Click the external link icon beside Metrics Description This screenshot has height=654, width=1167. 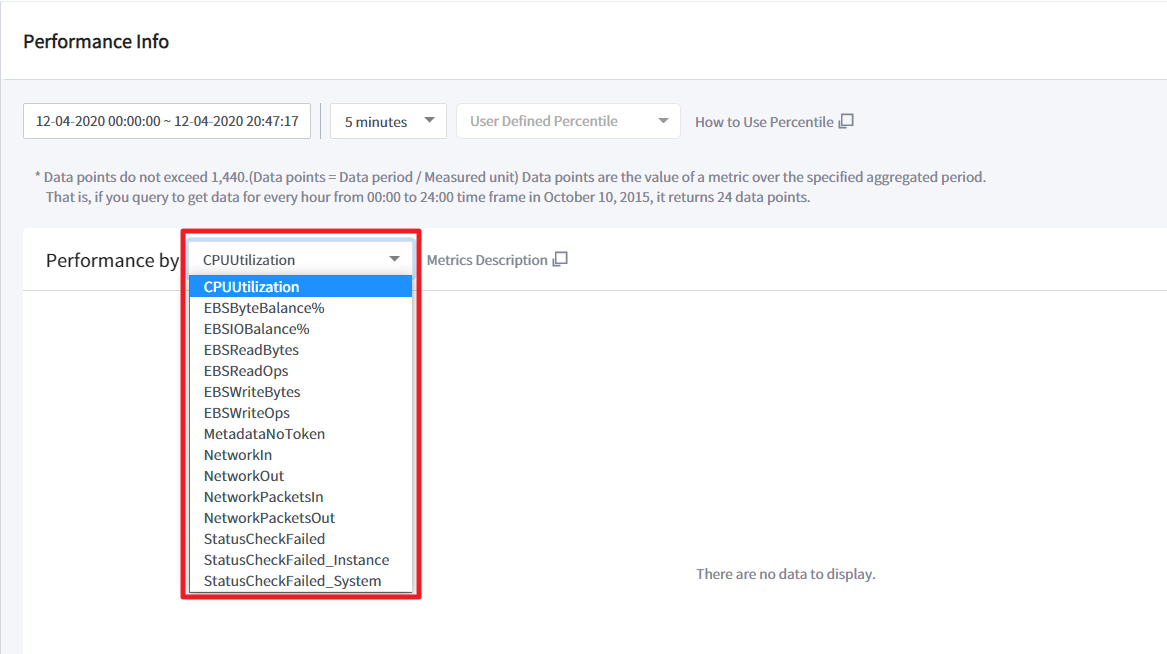click(560, 260)
